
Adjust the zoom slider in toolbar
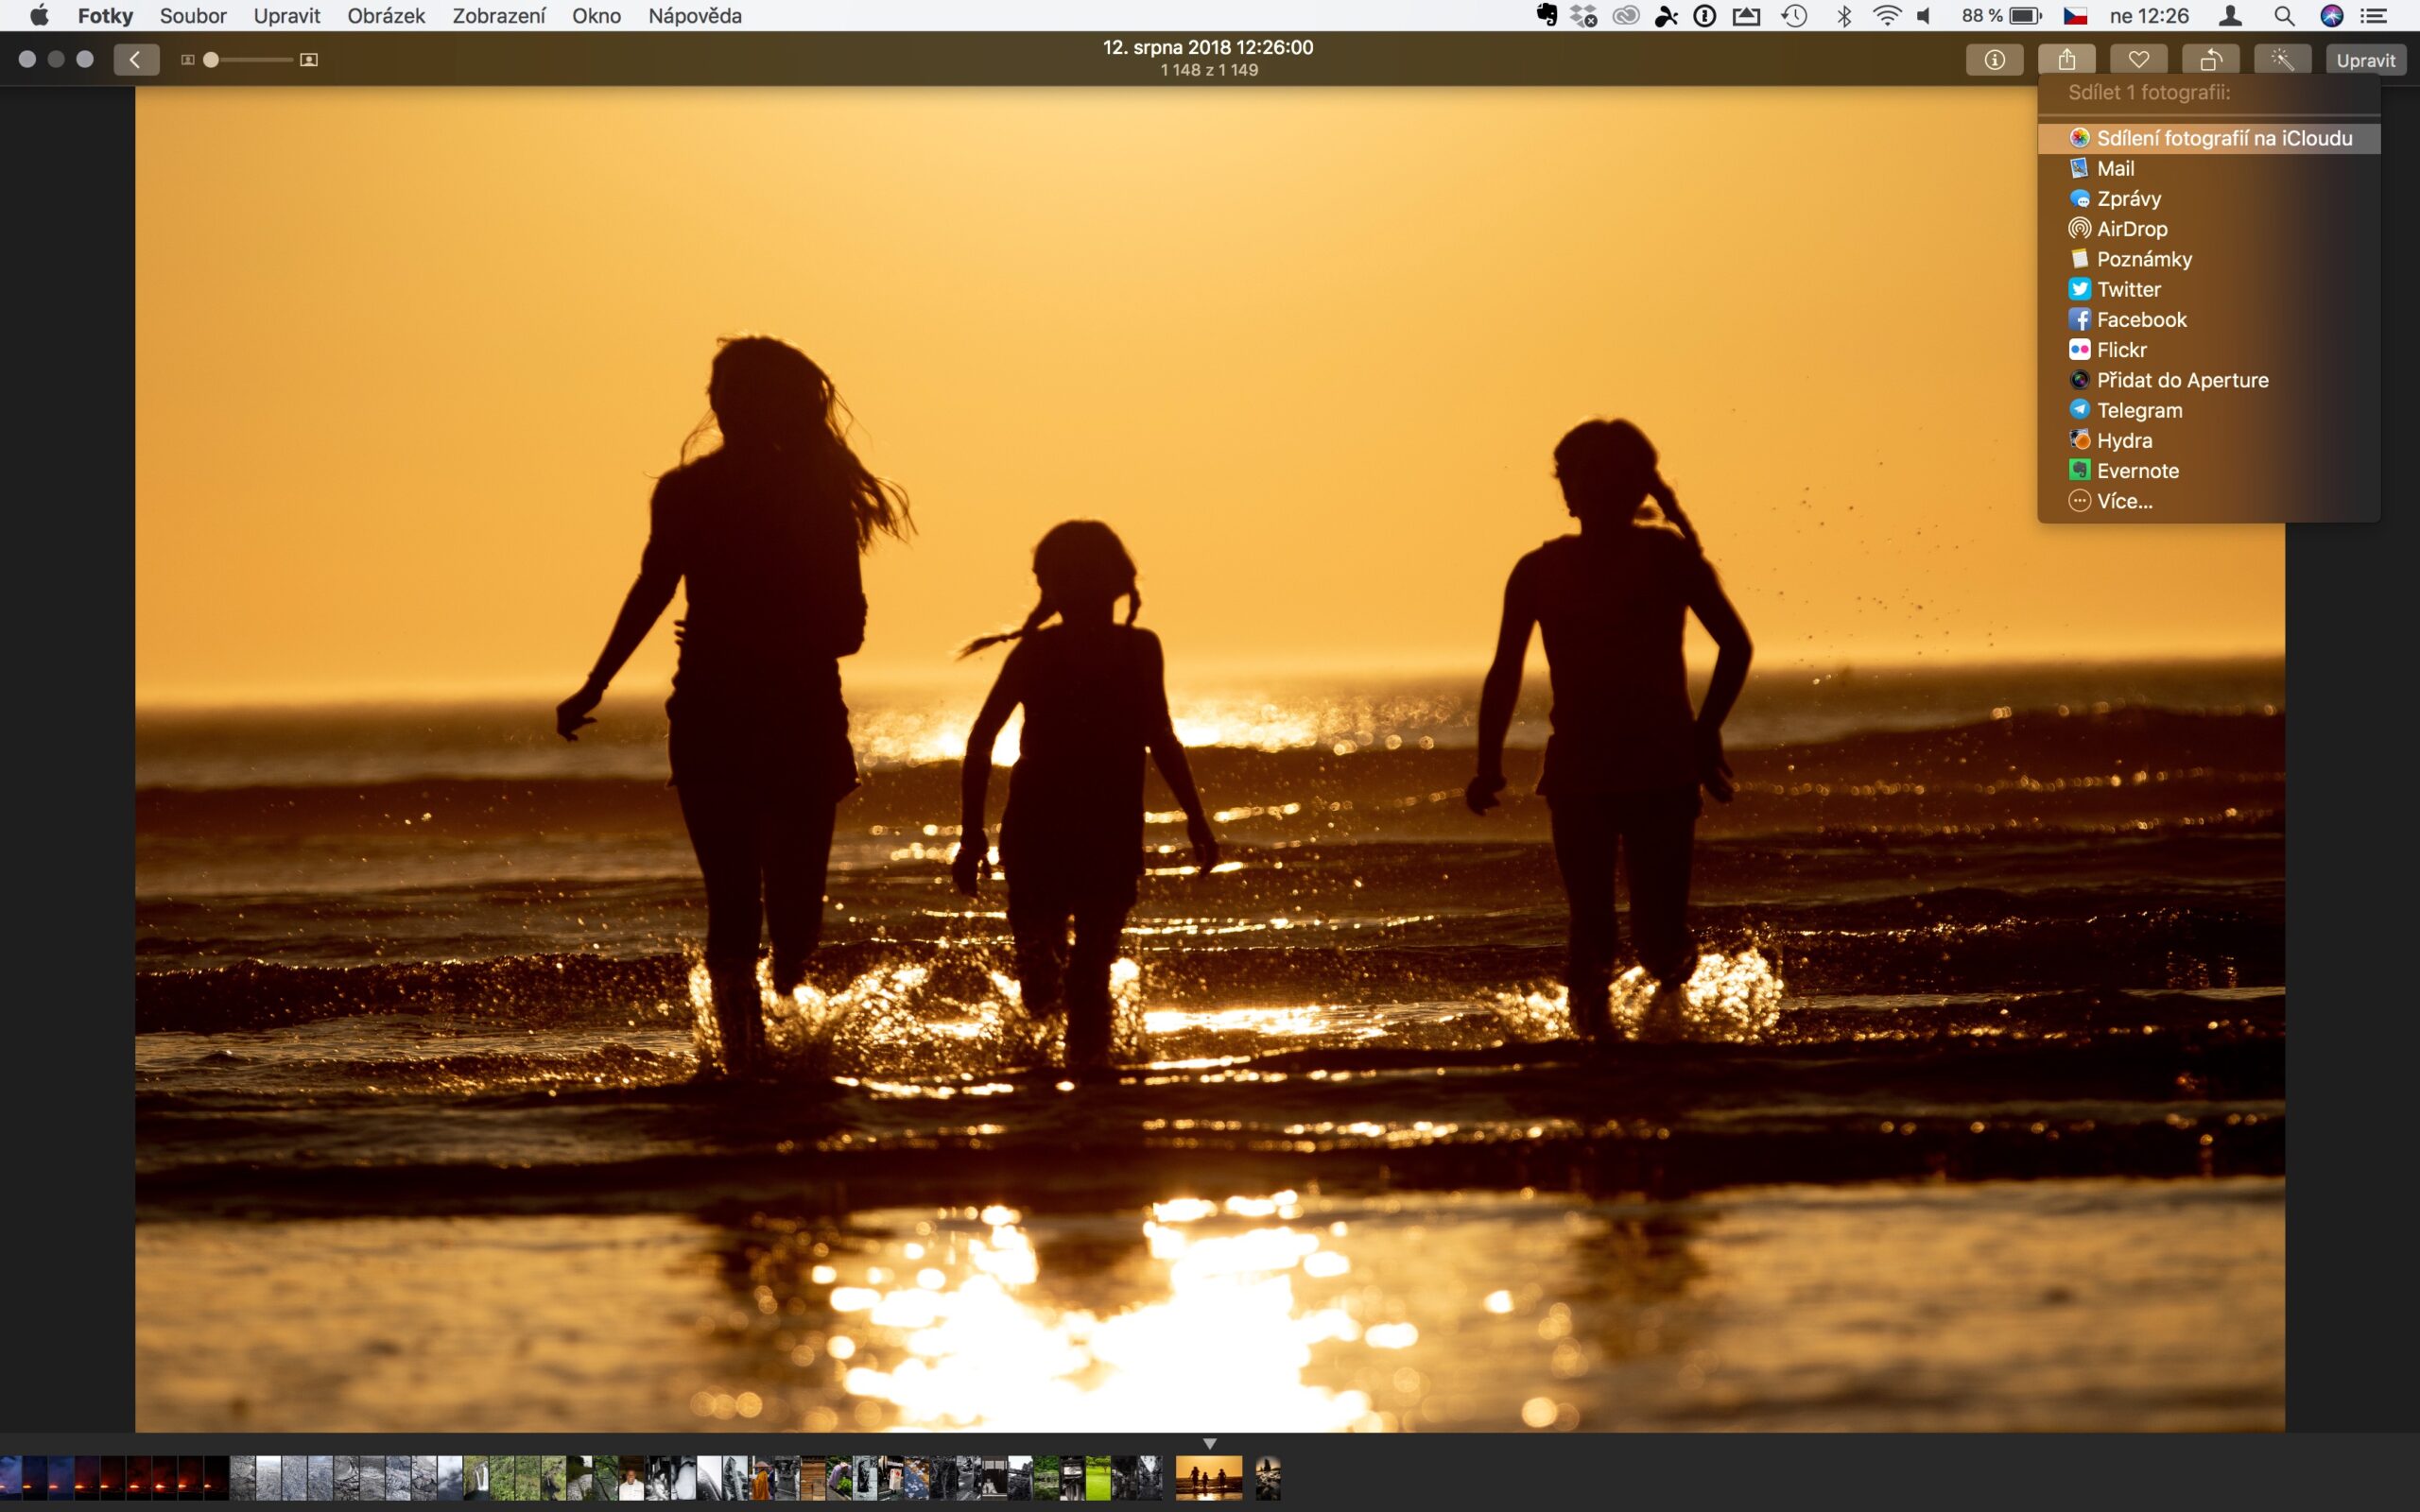point(211,60)
